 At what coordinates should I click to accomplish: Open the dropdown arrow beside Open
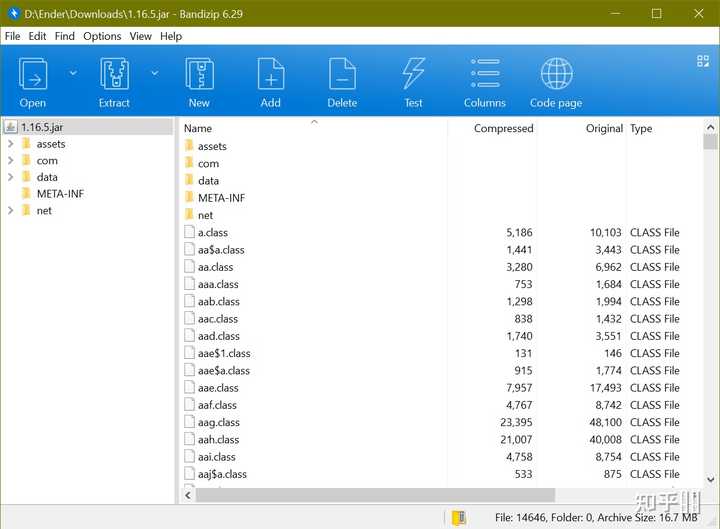(x=73, y=72)
